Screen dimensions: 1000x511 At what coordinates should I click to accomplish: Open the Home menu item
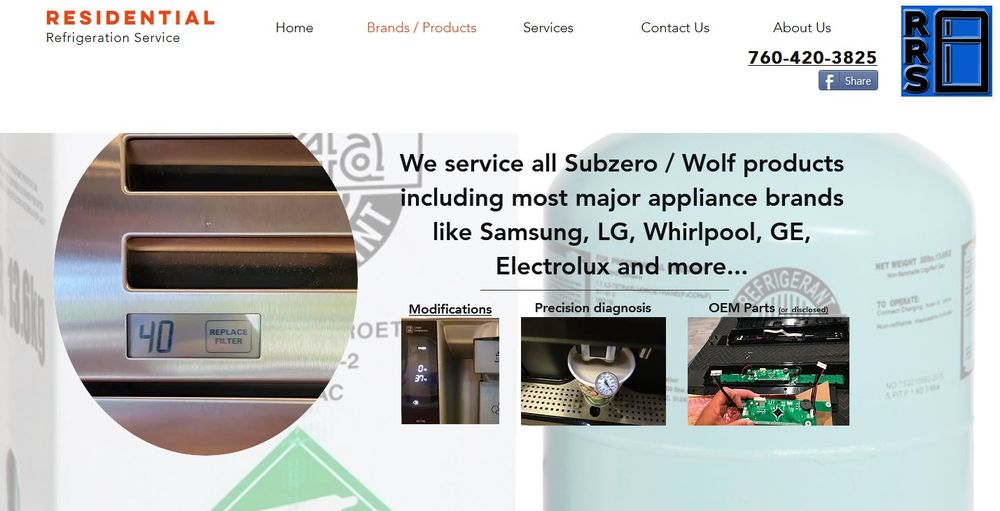click(294, 27)
